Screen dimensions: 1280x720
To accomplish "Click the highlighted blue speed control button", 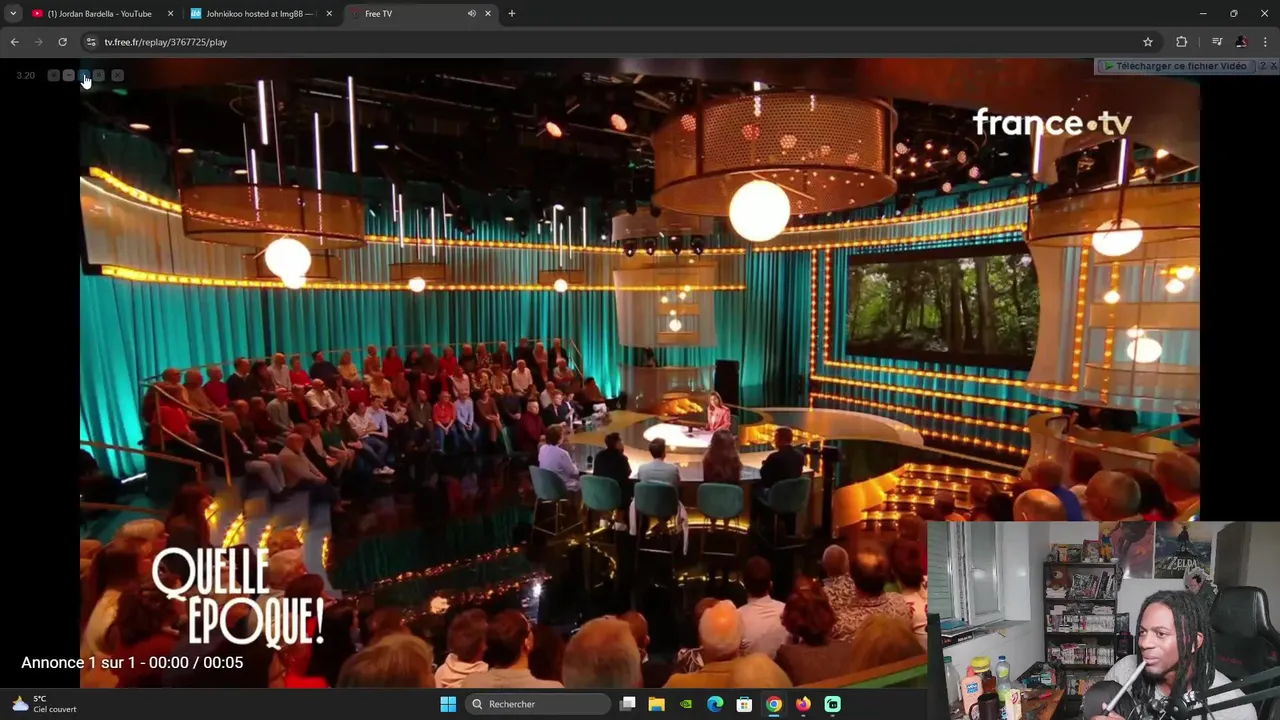I will (x=84, y=75).
